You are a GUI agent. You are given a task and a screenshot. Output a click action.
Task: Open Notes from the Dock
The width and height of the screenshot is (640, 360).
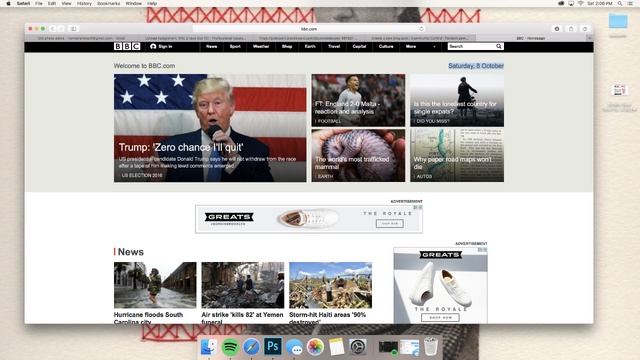pyautogui.click(x=336, y=347)
